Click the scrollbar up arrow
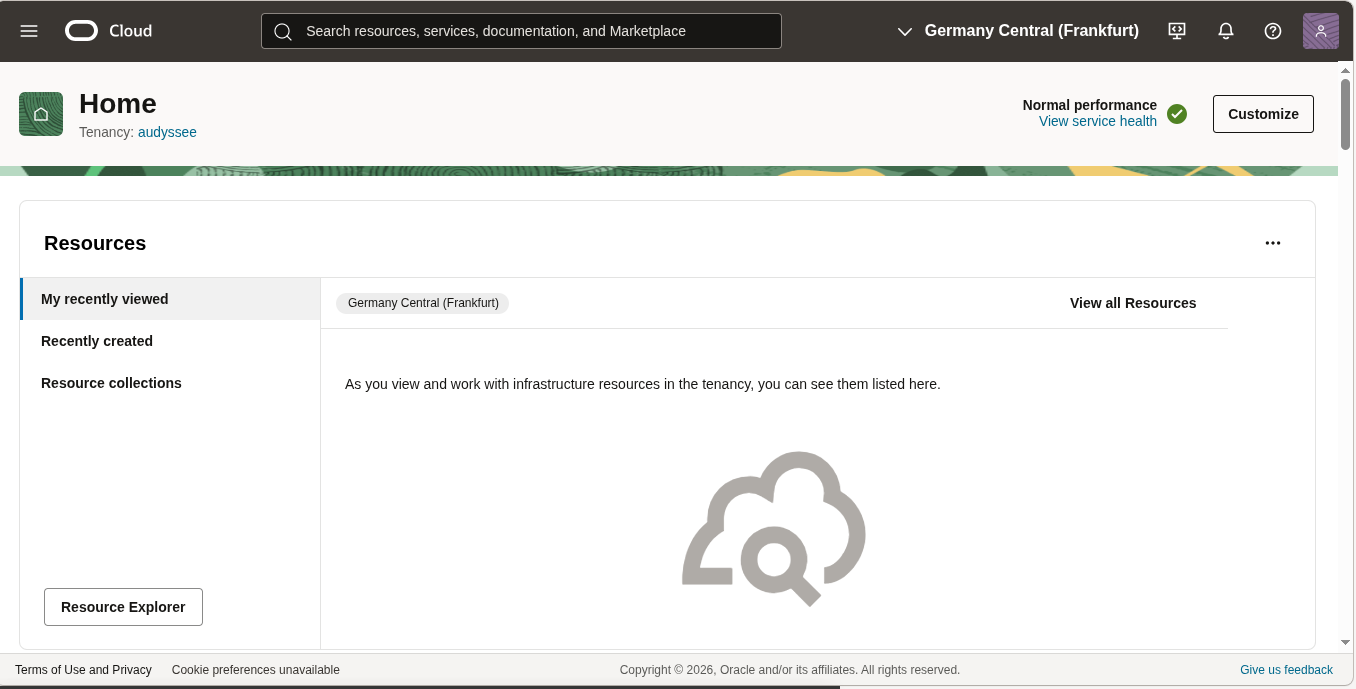This screenshot has height=689, width=1356. (x=1345, y=70)
